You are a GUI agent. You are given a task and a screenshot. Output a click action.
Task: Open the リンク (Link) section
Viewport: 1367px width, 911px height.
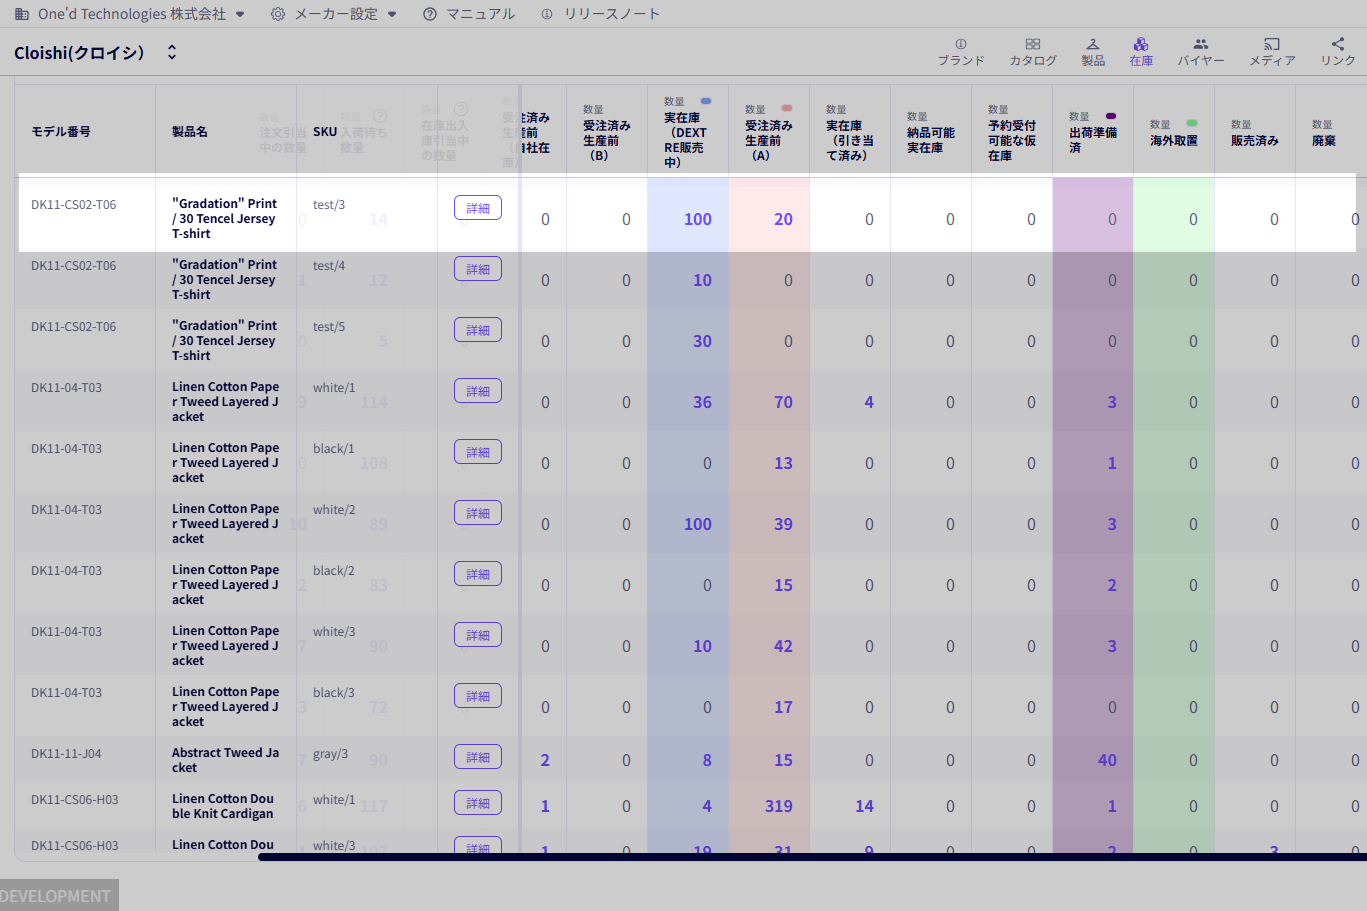(1338, 52)
